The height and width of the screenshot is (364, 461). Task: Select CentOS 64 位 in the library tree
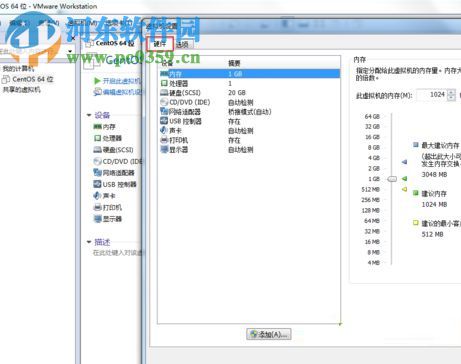click(x=32, y=79)
